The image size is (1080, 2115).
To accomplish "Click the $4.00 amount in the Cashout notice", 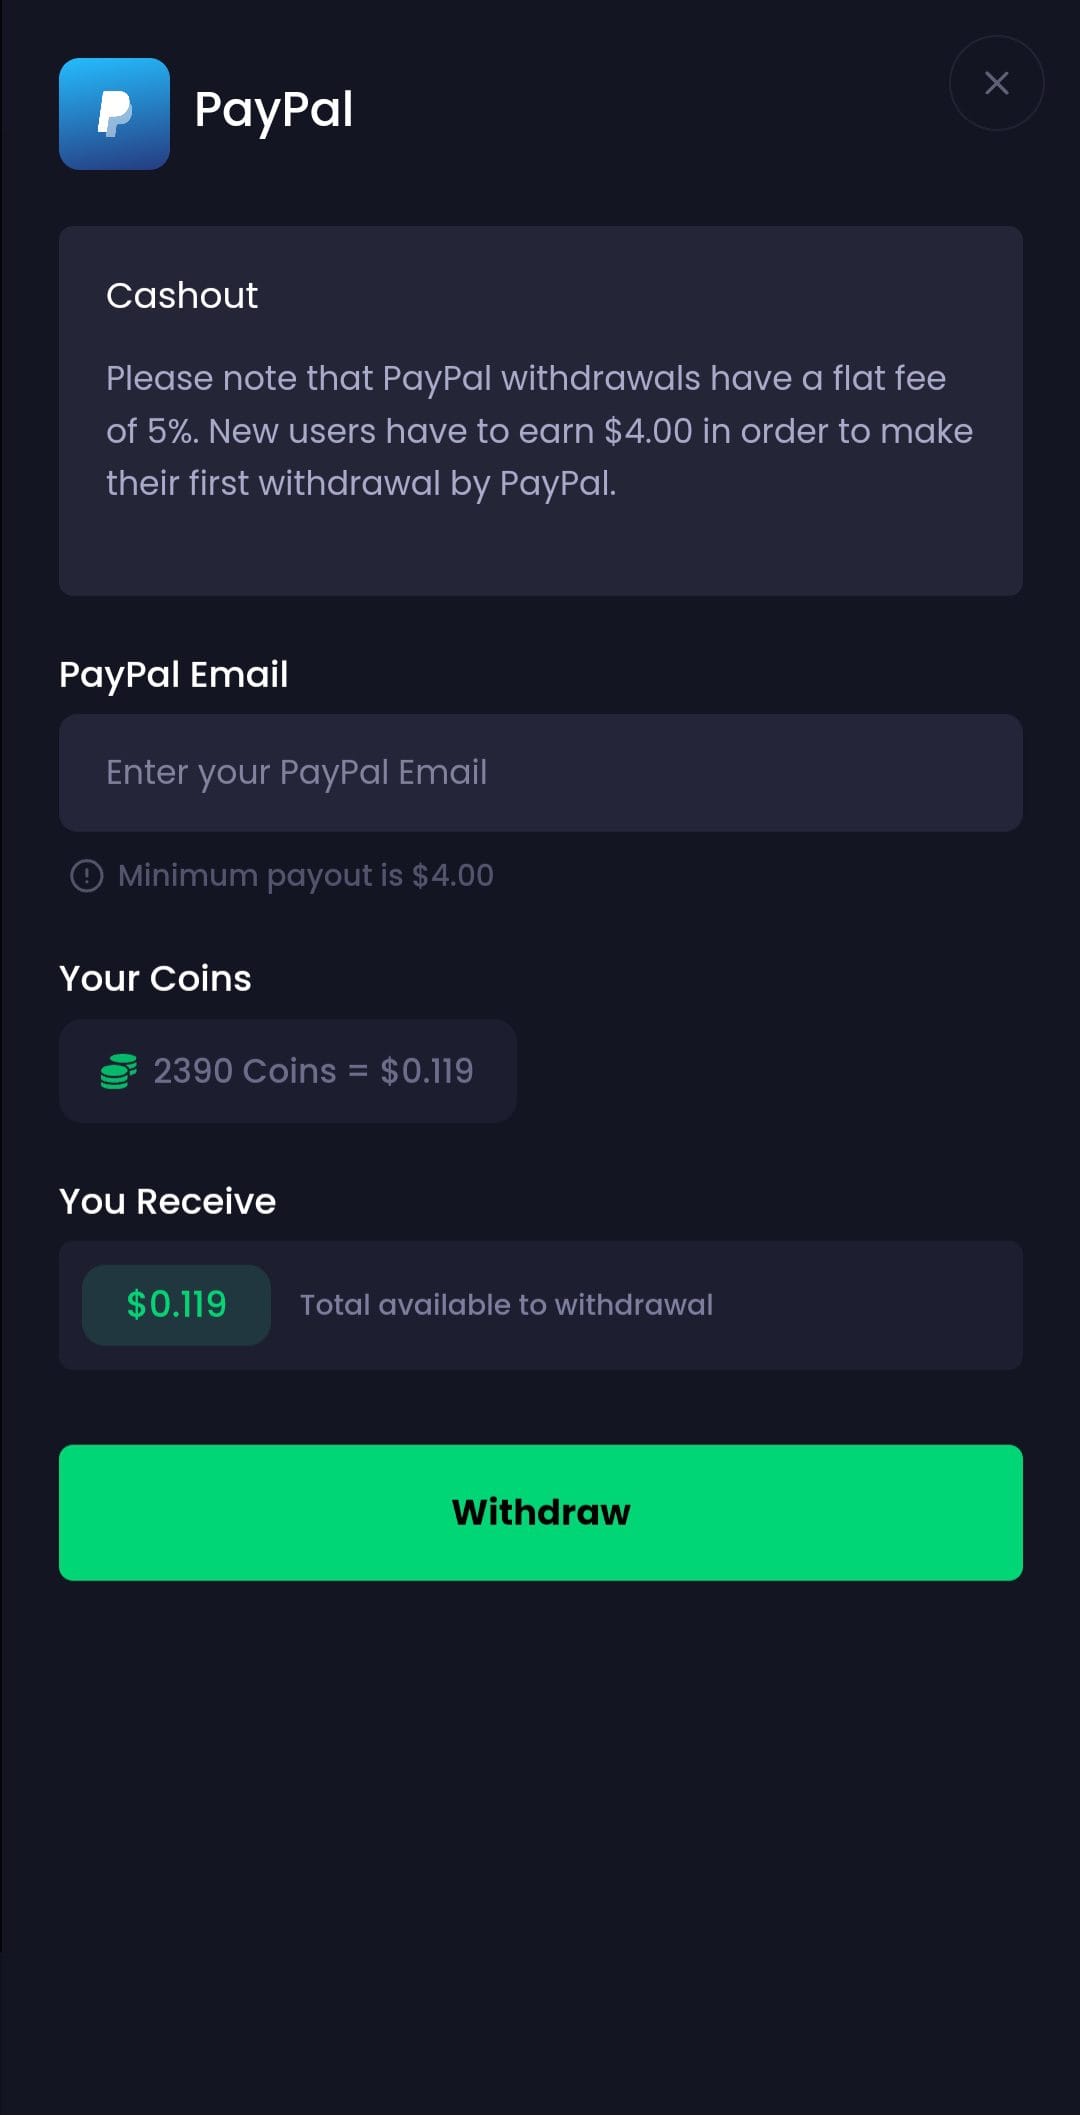I will click(648, 431).
